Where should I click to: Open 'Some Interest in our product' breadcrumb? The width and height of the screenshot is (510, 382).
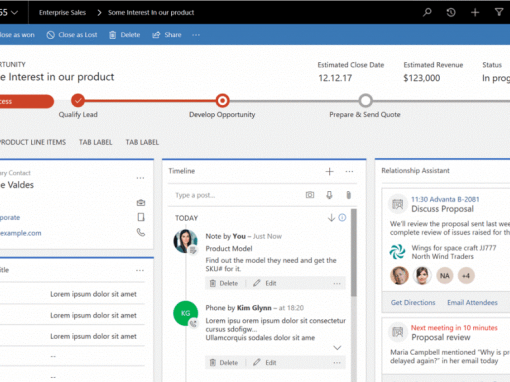point(151,12)
